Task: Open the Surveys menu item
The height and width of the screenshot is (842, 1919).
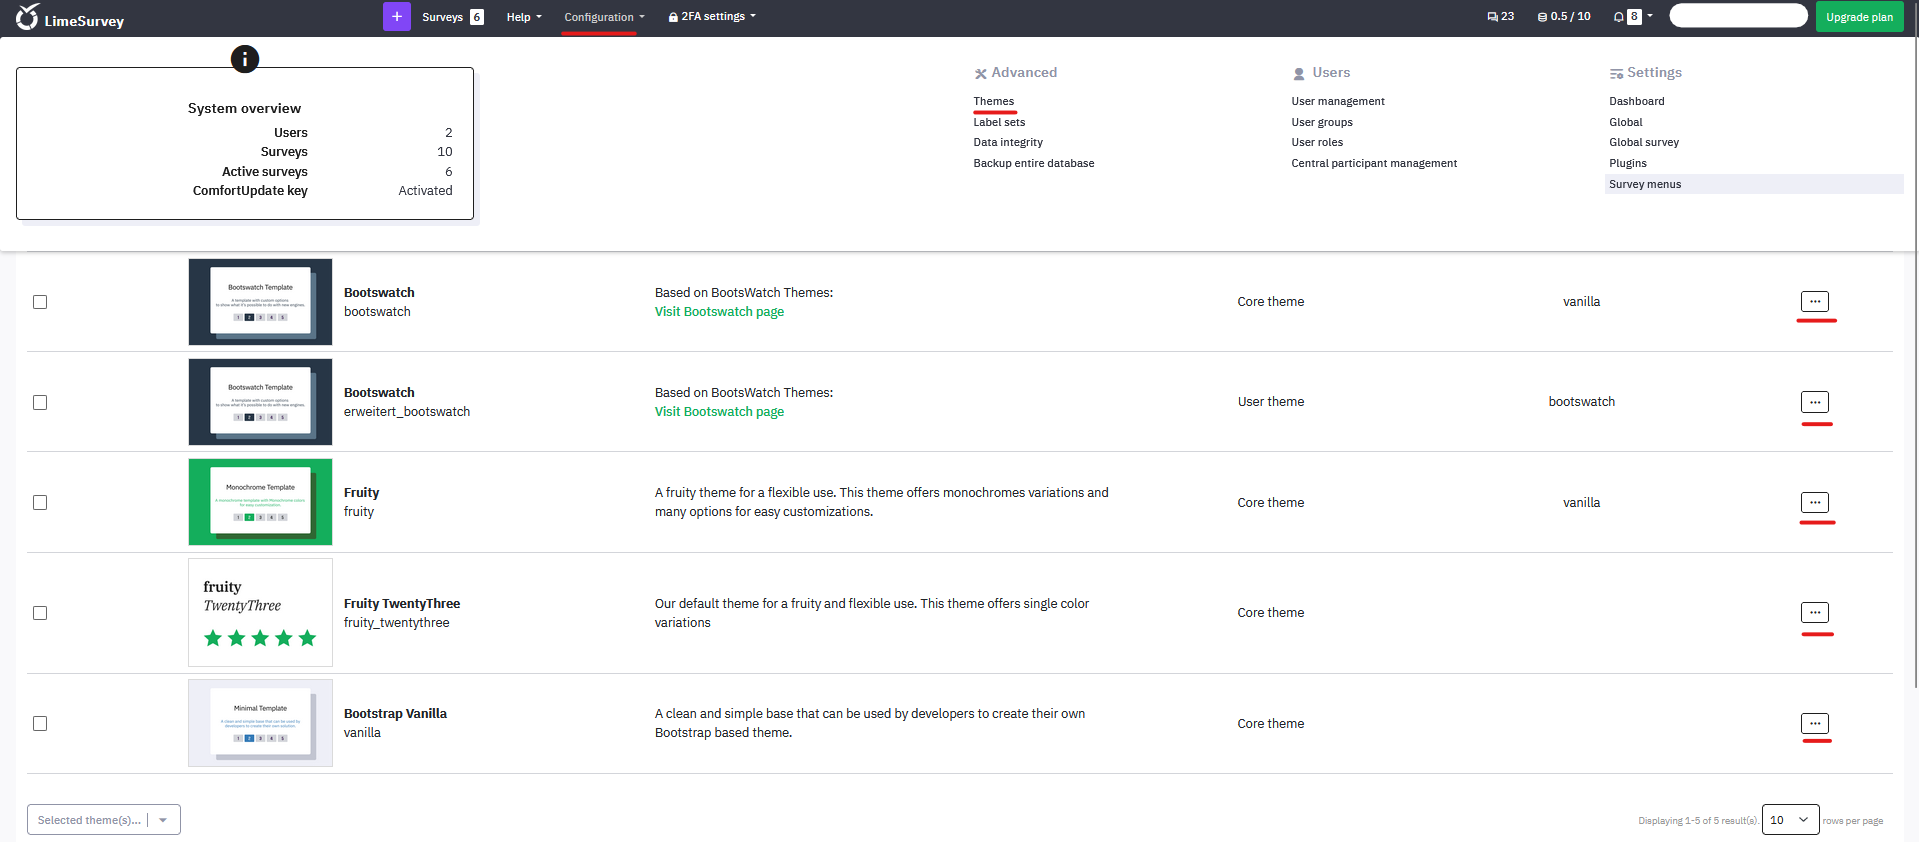Action: point(443,17)
